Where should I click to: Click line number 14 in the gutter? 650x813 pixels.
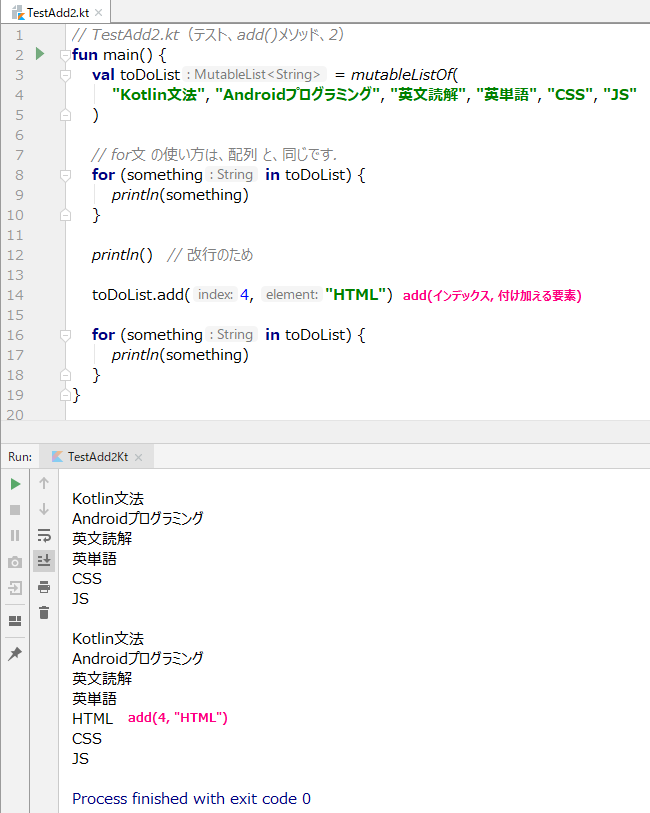(x=16, y=295)
